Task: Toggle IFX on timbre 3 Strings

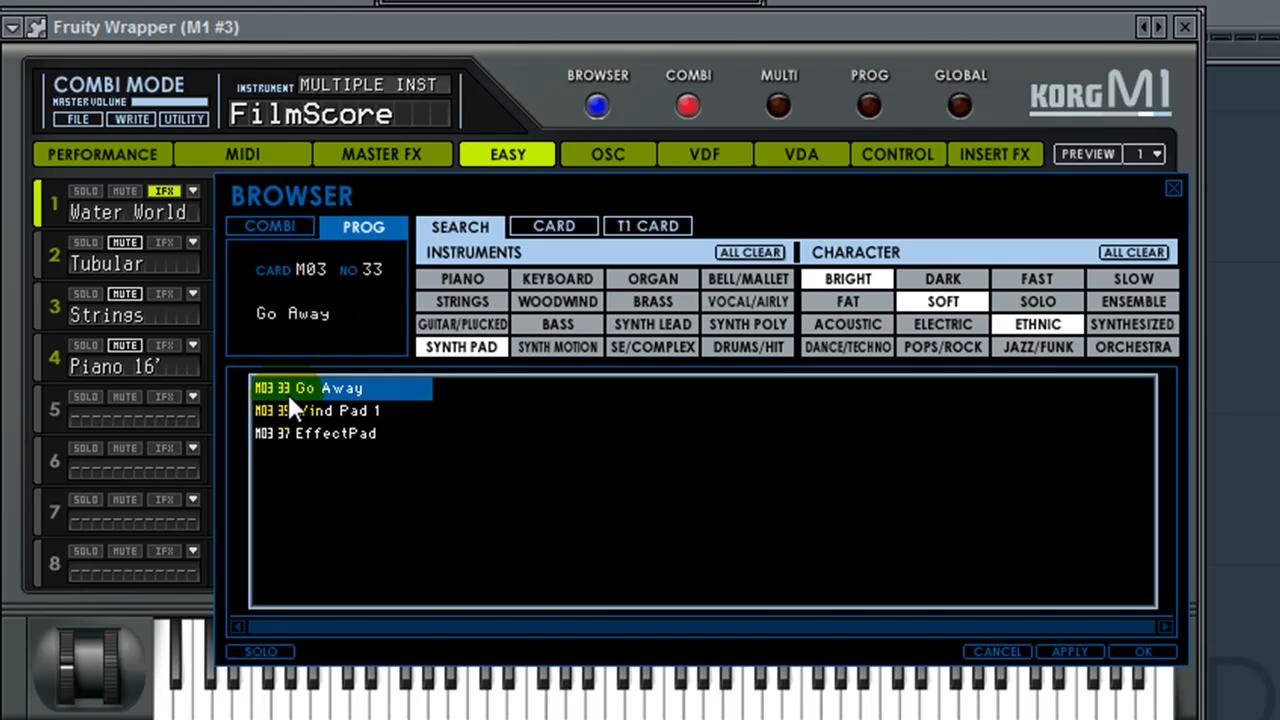Action: tap(165, 294)
